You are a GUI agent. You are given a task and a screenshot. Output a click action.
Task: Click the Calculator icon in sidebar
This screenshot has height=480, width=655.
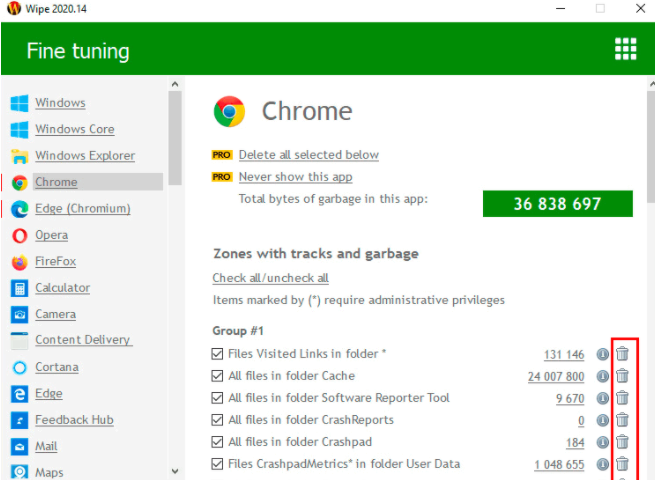pyautogui.click(x=19, y=288)
